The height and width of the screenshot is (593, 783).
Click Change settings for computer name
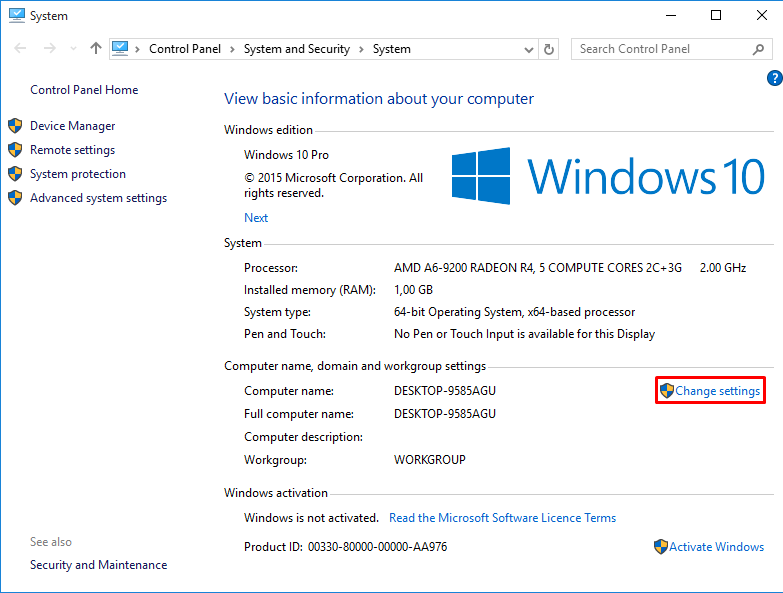717,391
